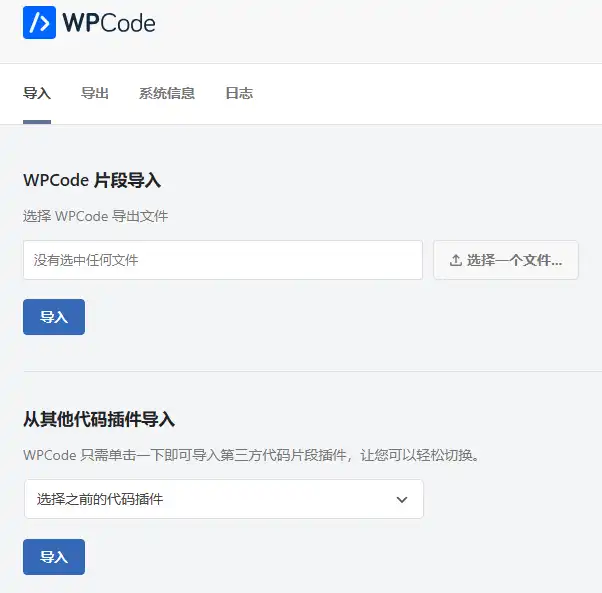Switch to the 导入 tab

tap(37, 93)
